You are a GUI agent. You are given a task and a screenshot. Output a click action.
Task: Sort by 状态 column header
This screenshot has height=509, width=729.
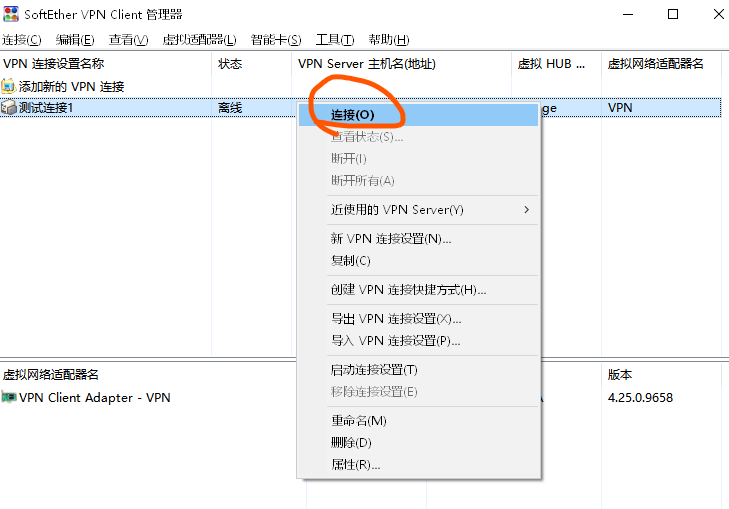pos(252,63)
